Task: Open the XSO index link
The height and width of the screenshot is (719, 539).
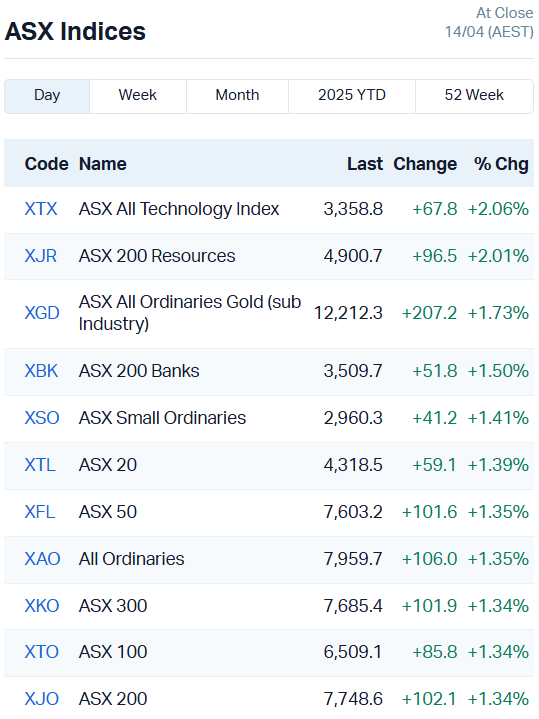Action: point(42,418)
